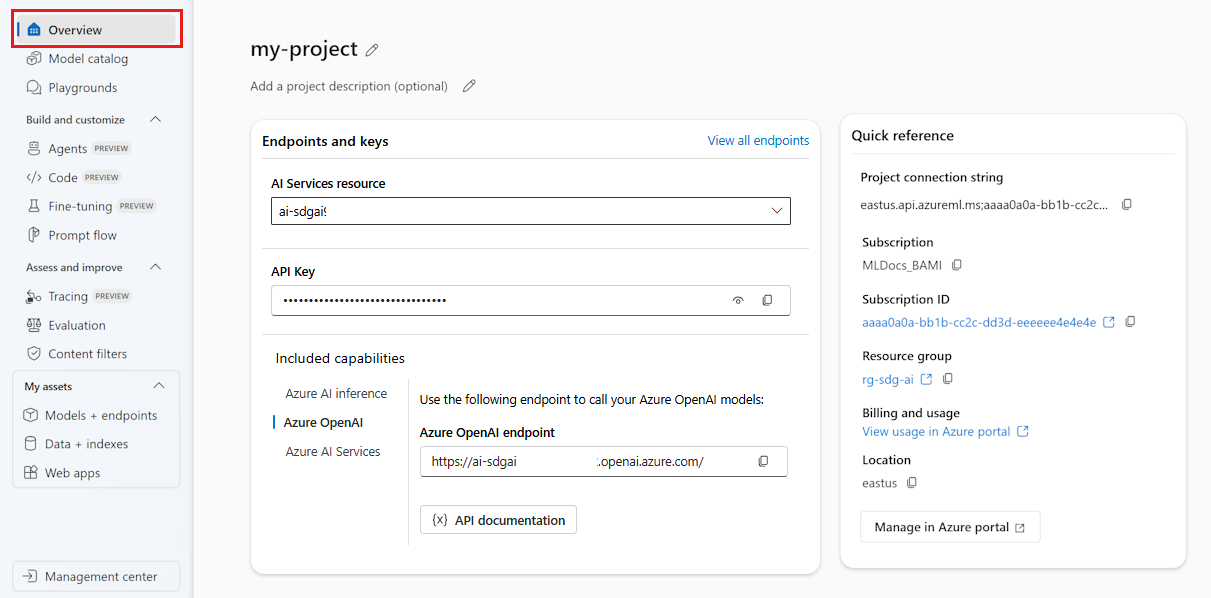Open the Model catalog from the sidebar
1211x598 pixels.
(x=88, y=58)
